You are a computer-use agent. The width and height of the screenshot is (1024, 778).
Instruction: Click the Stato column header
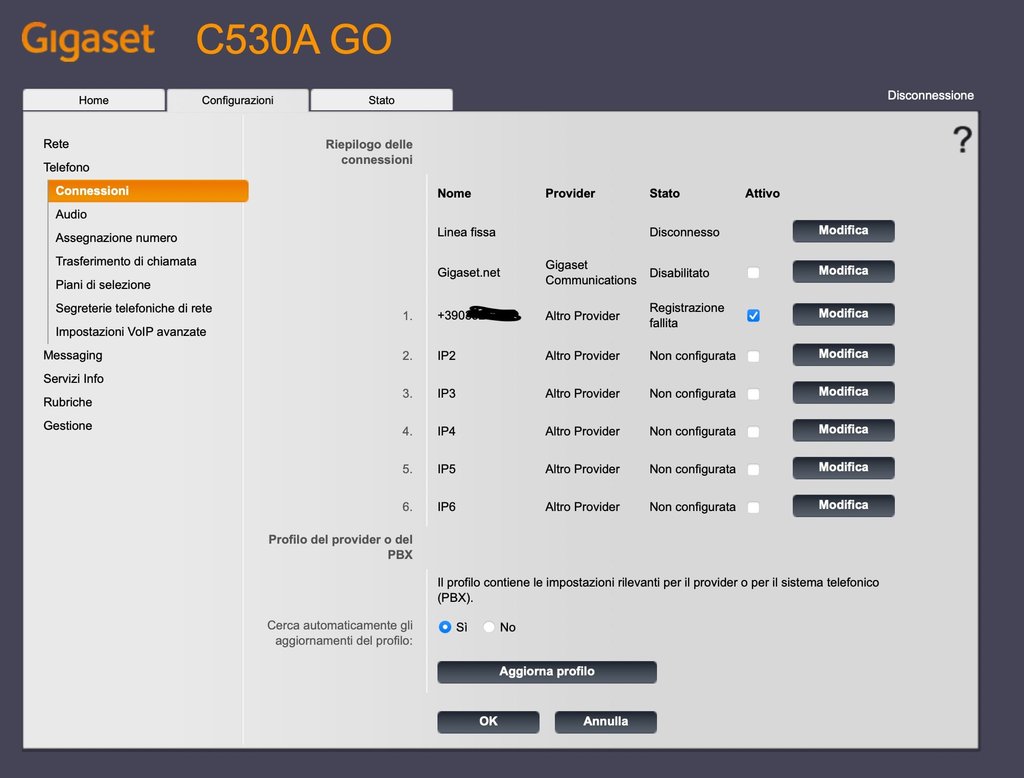point(665,193)
